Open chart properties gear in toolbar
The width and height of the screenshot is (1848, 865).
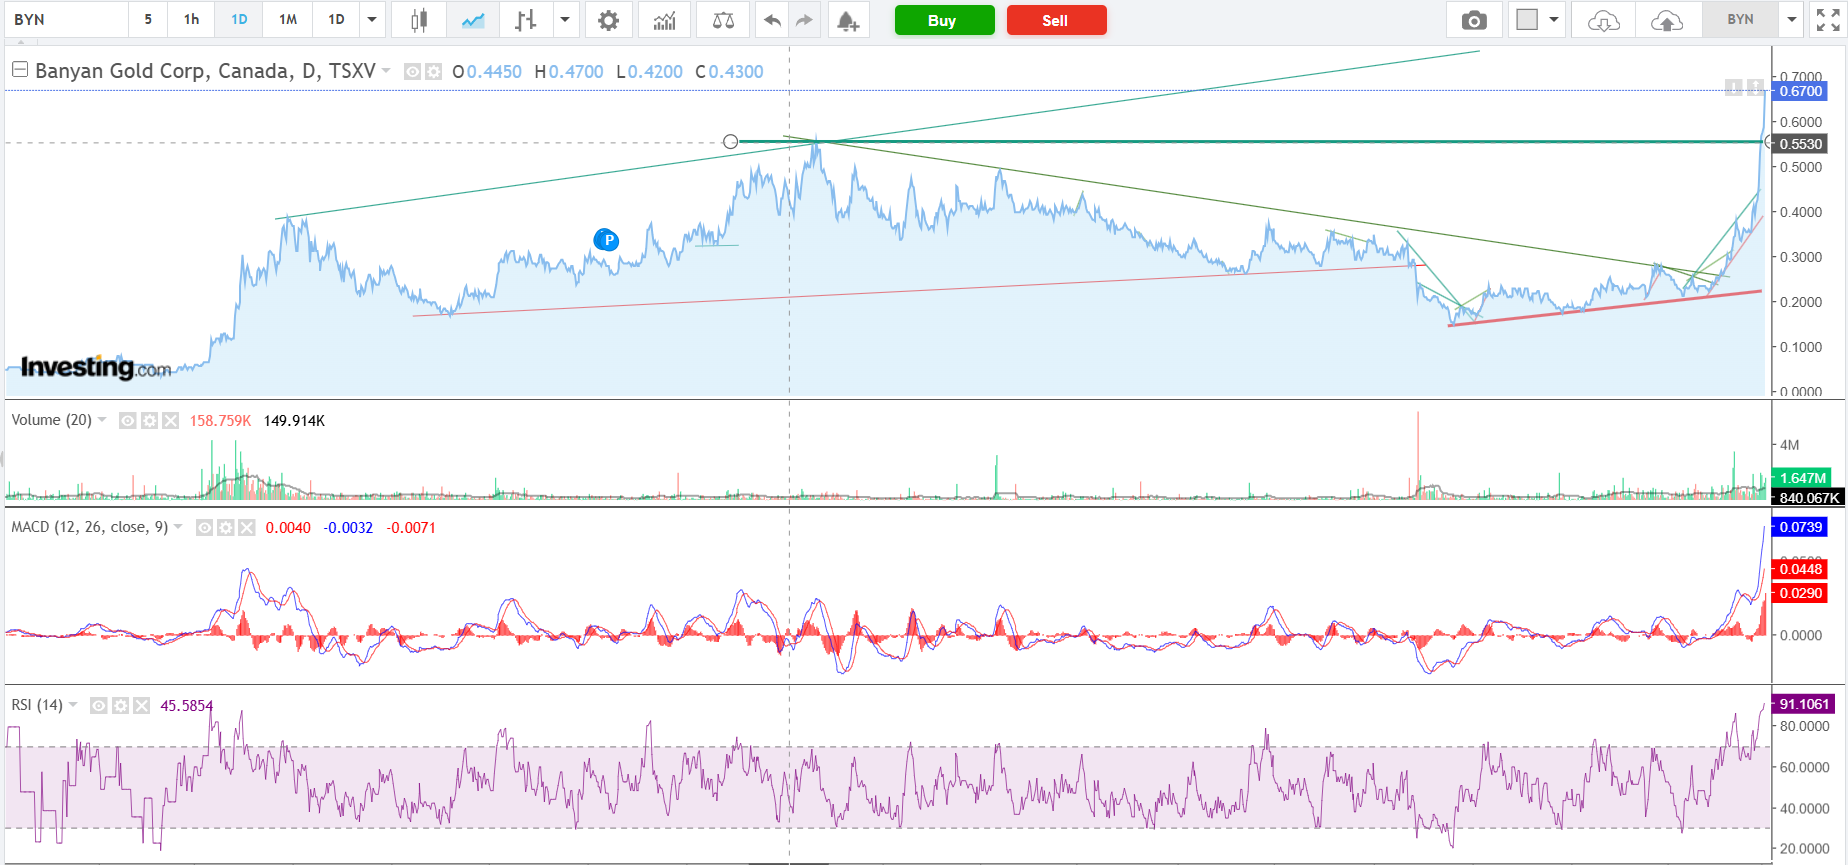[x=608, y=20]
